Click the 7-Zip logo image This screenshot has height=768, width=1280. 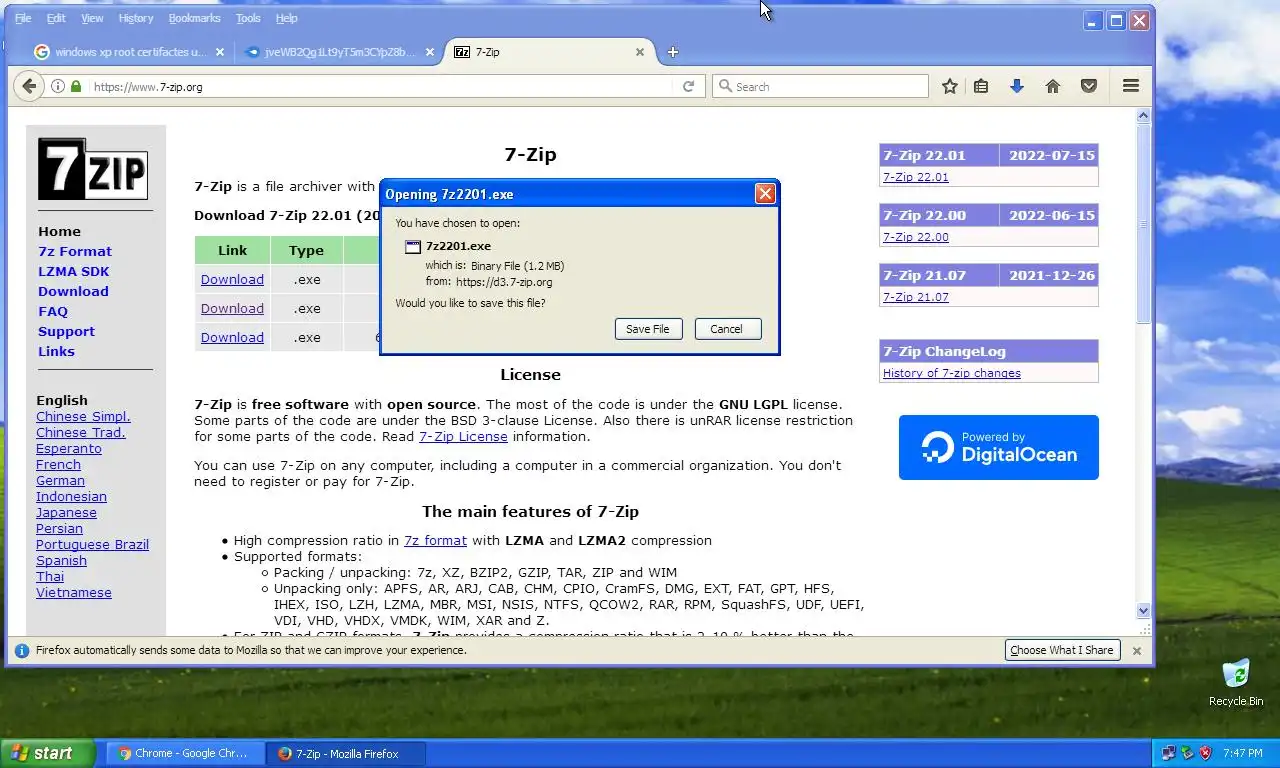click(93, 169)
